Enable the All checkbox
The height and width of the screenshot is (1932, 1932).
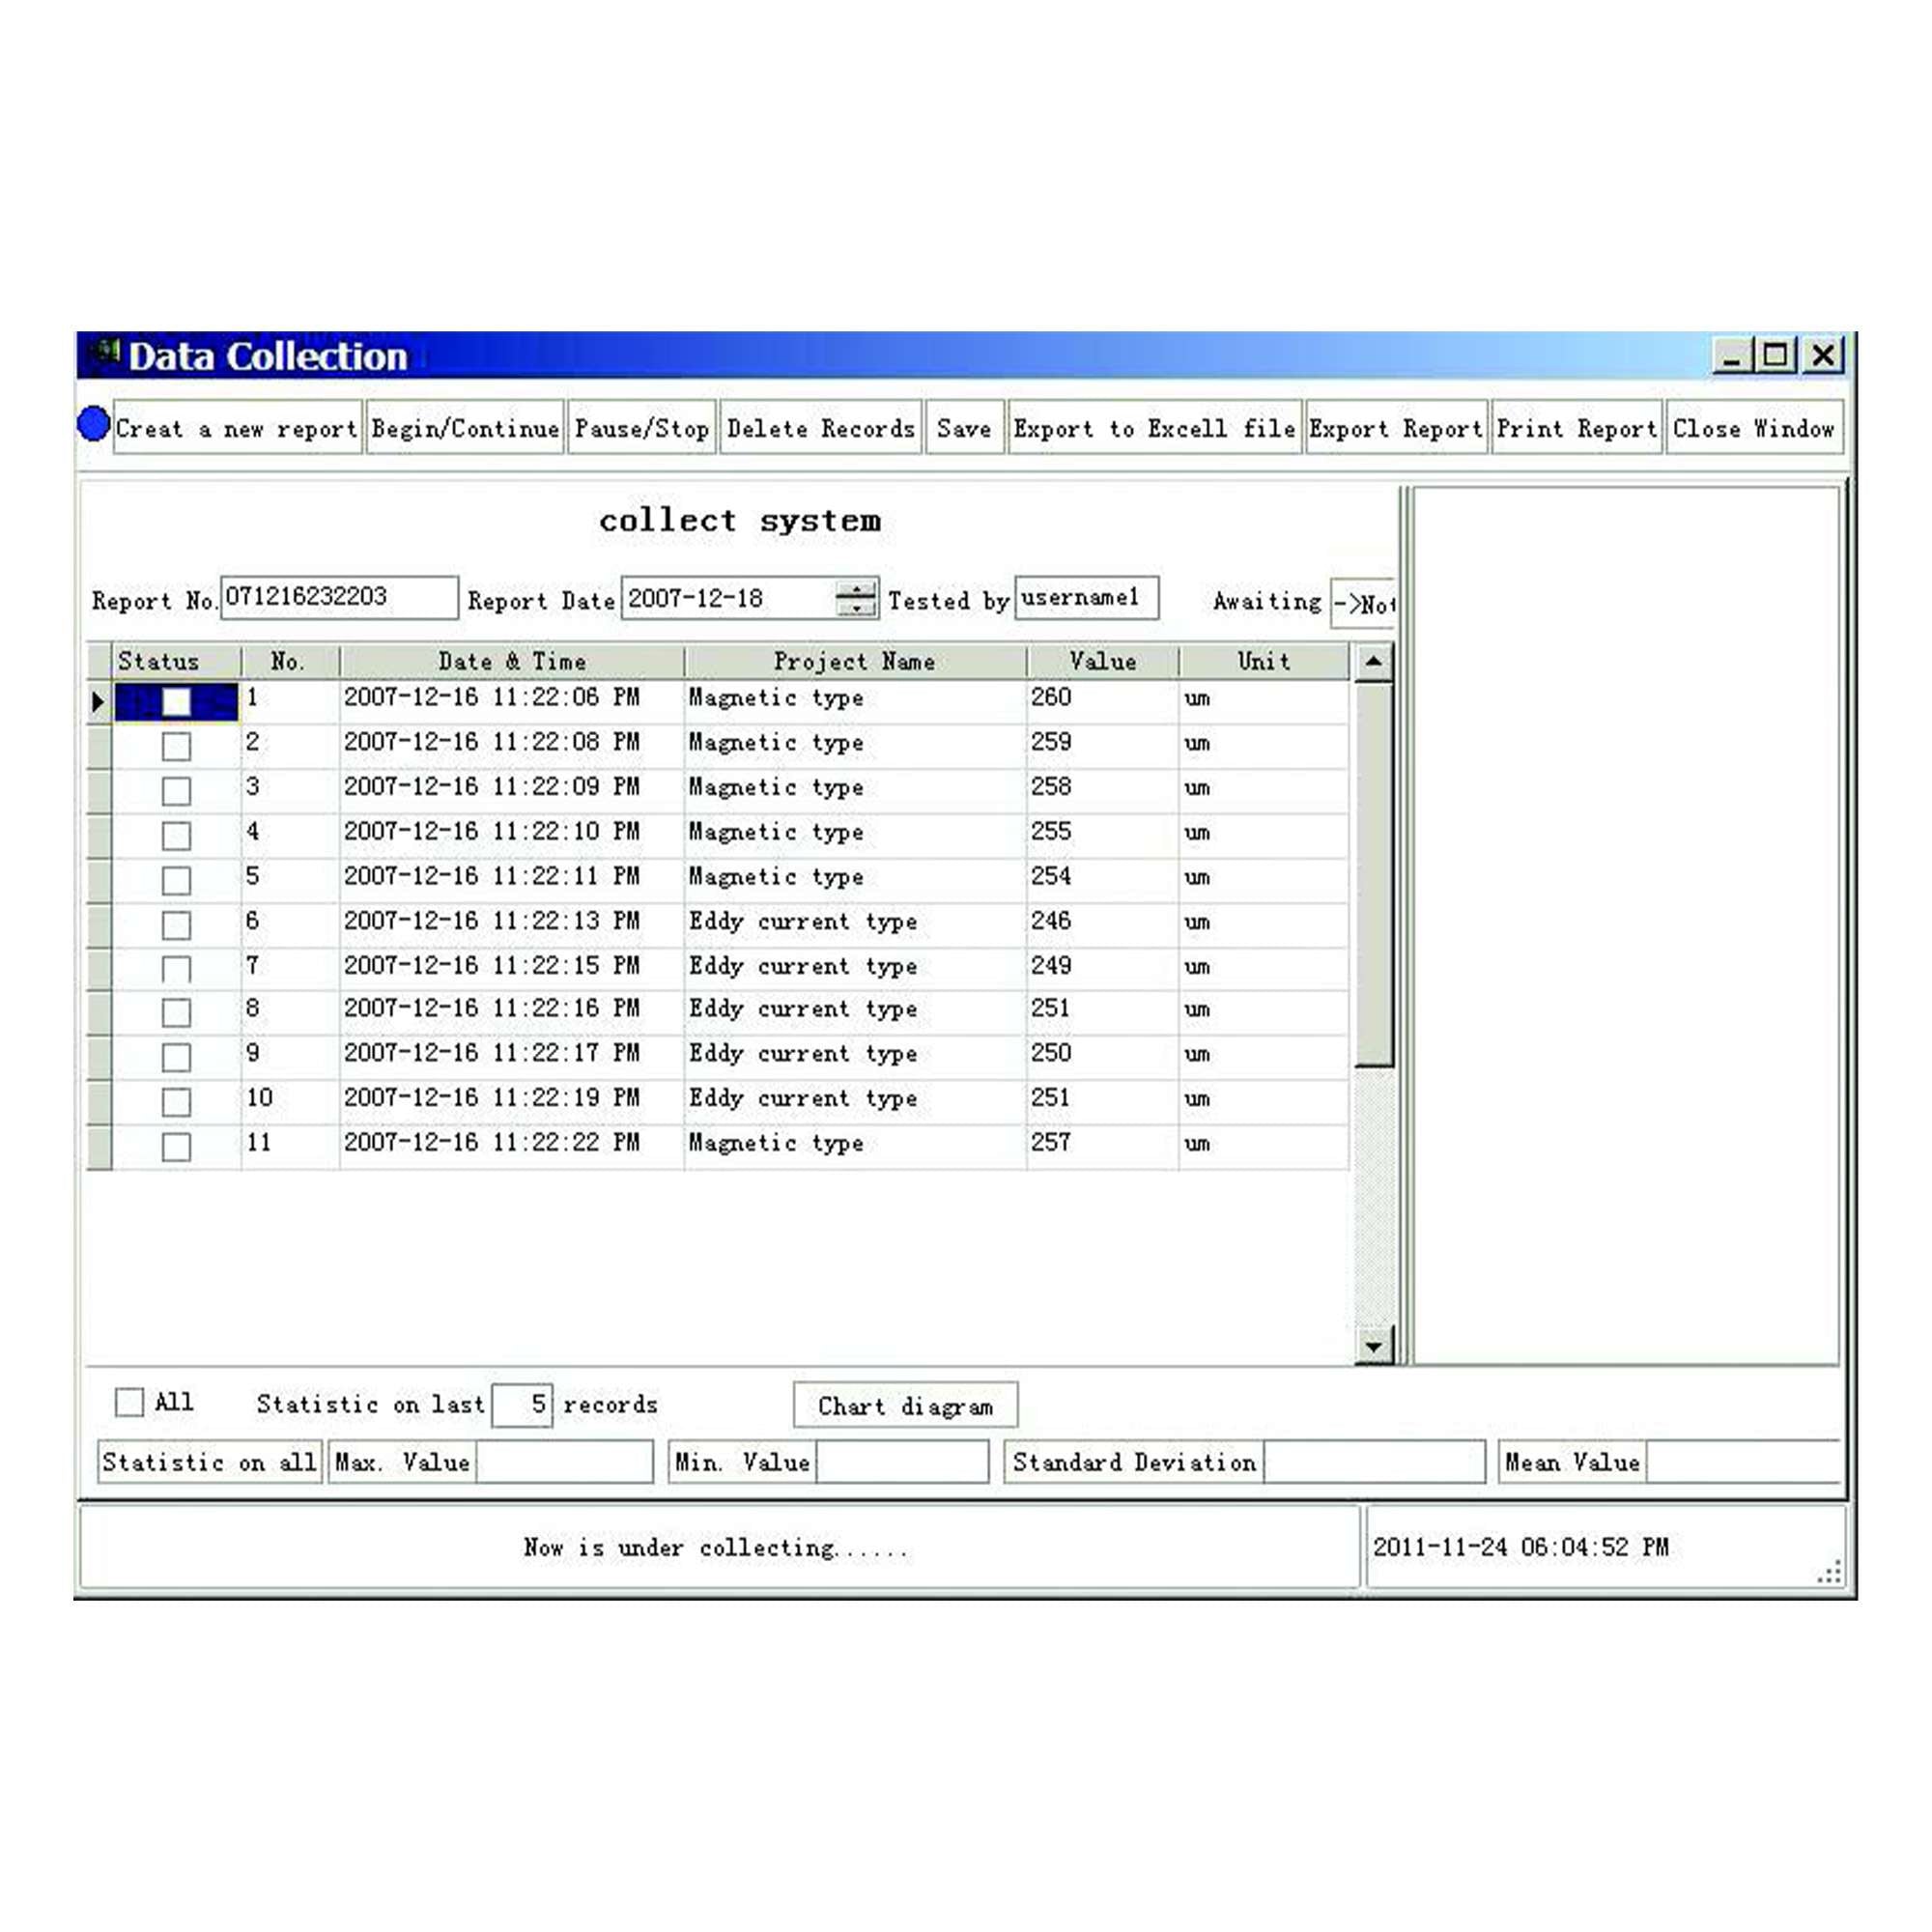(x=130, y=1402)
